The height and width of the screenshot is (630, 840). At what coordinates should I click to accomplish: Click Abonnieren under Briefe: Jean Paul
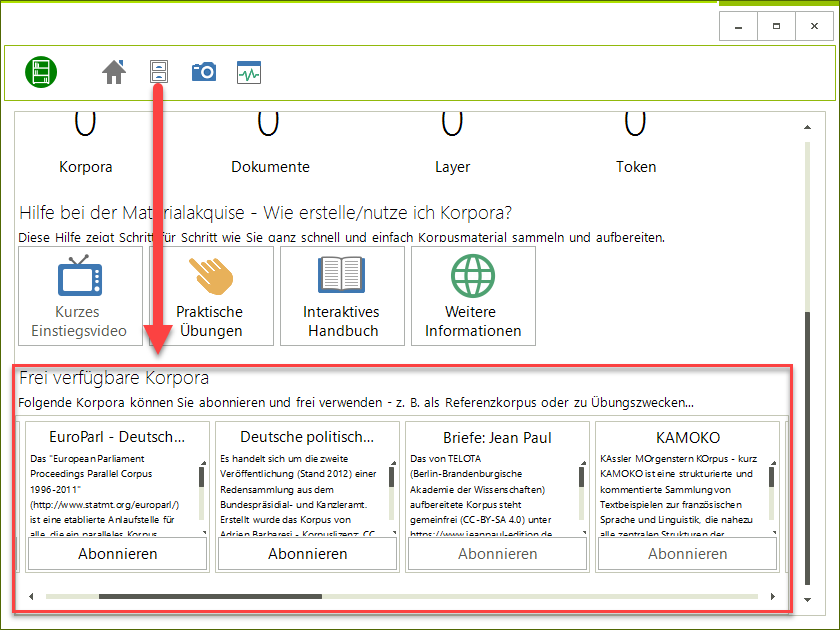coord(497,554)
